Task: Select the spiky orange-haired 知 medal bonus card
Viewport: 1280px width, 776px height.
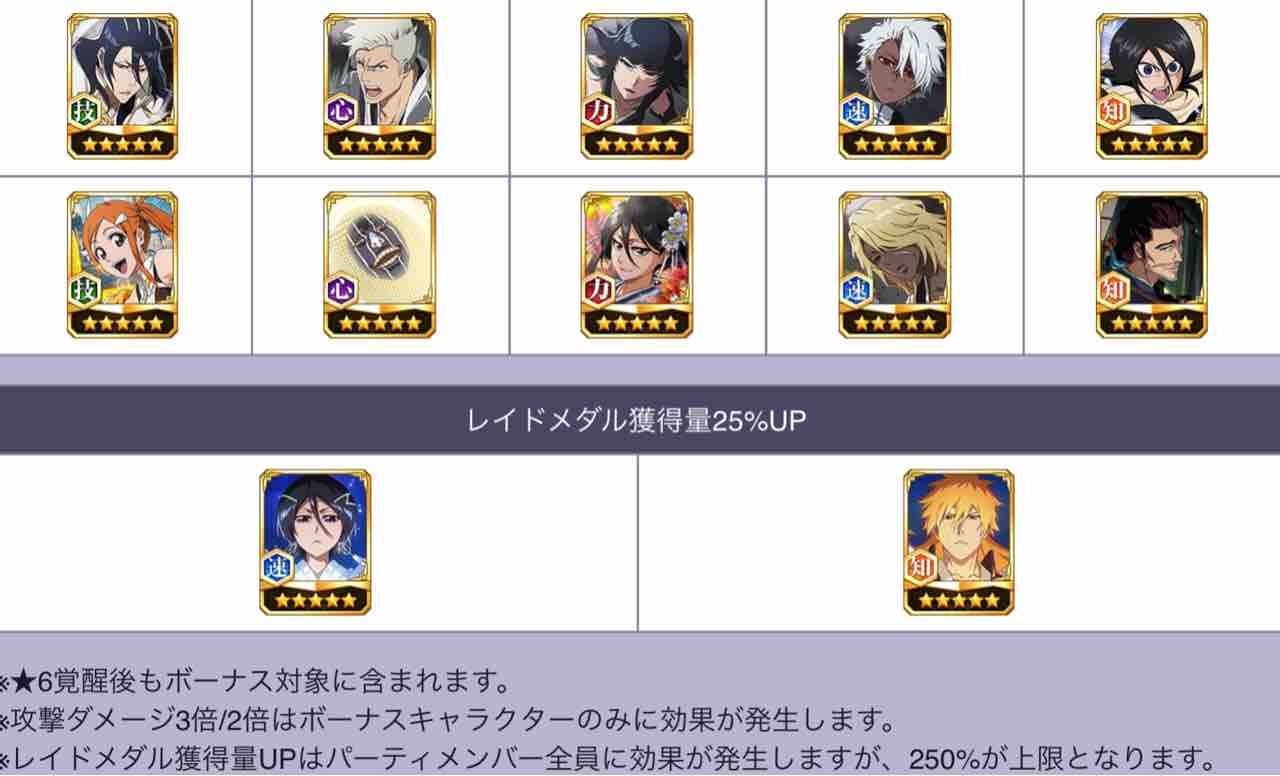Action: [958, 542]
